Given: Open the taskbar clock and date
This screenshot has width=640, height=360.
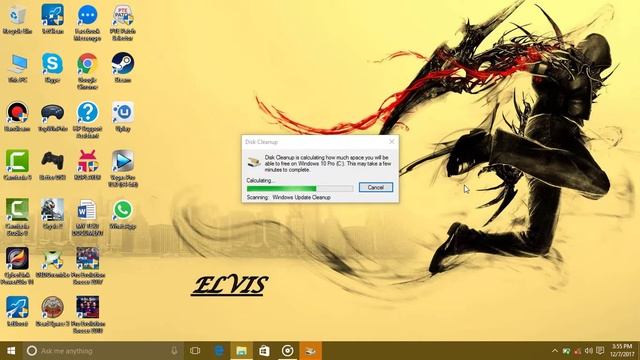Looking at the screenshot, I should [x=622, y=351].
